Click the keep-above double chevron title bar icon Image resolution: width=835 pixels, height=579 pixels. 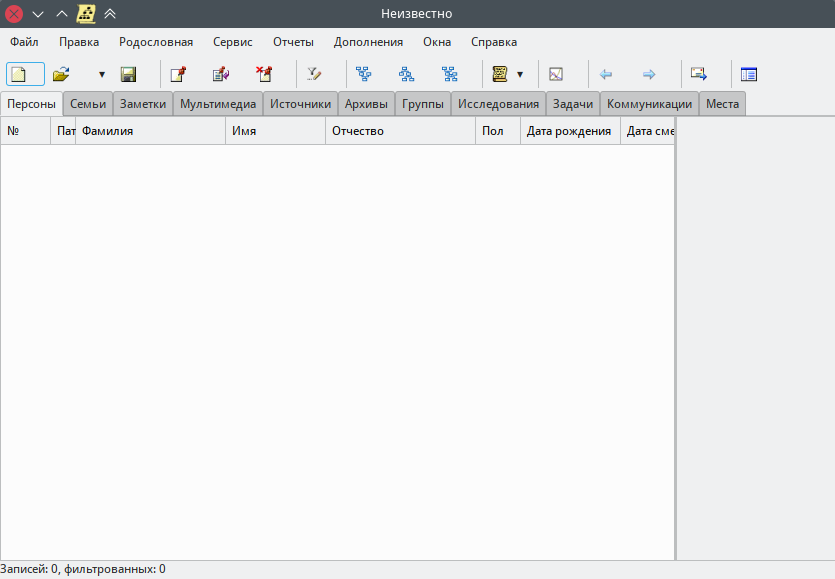click(110, 14)
